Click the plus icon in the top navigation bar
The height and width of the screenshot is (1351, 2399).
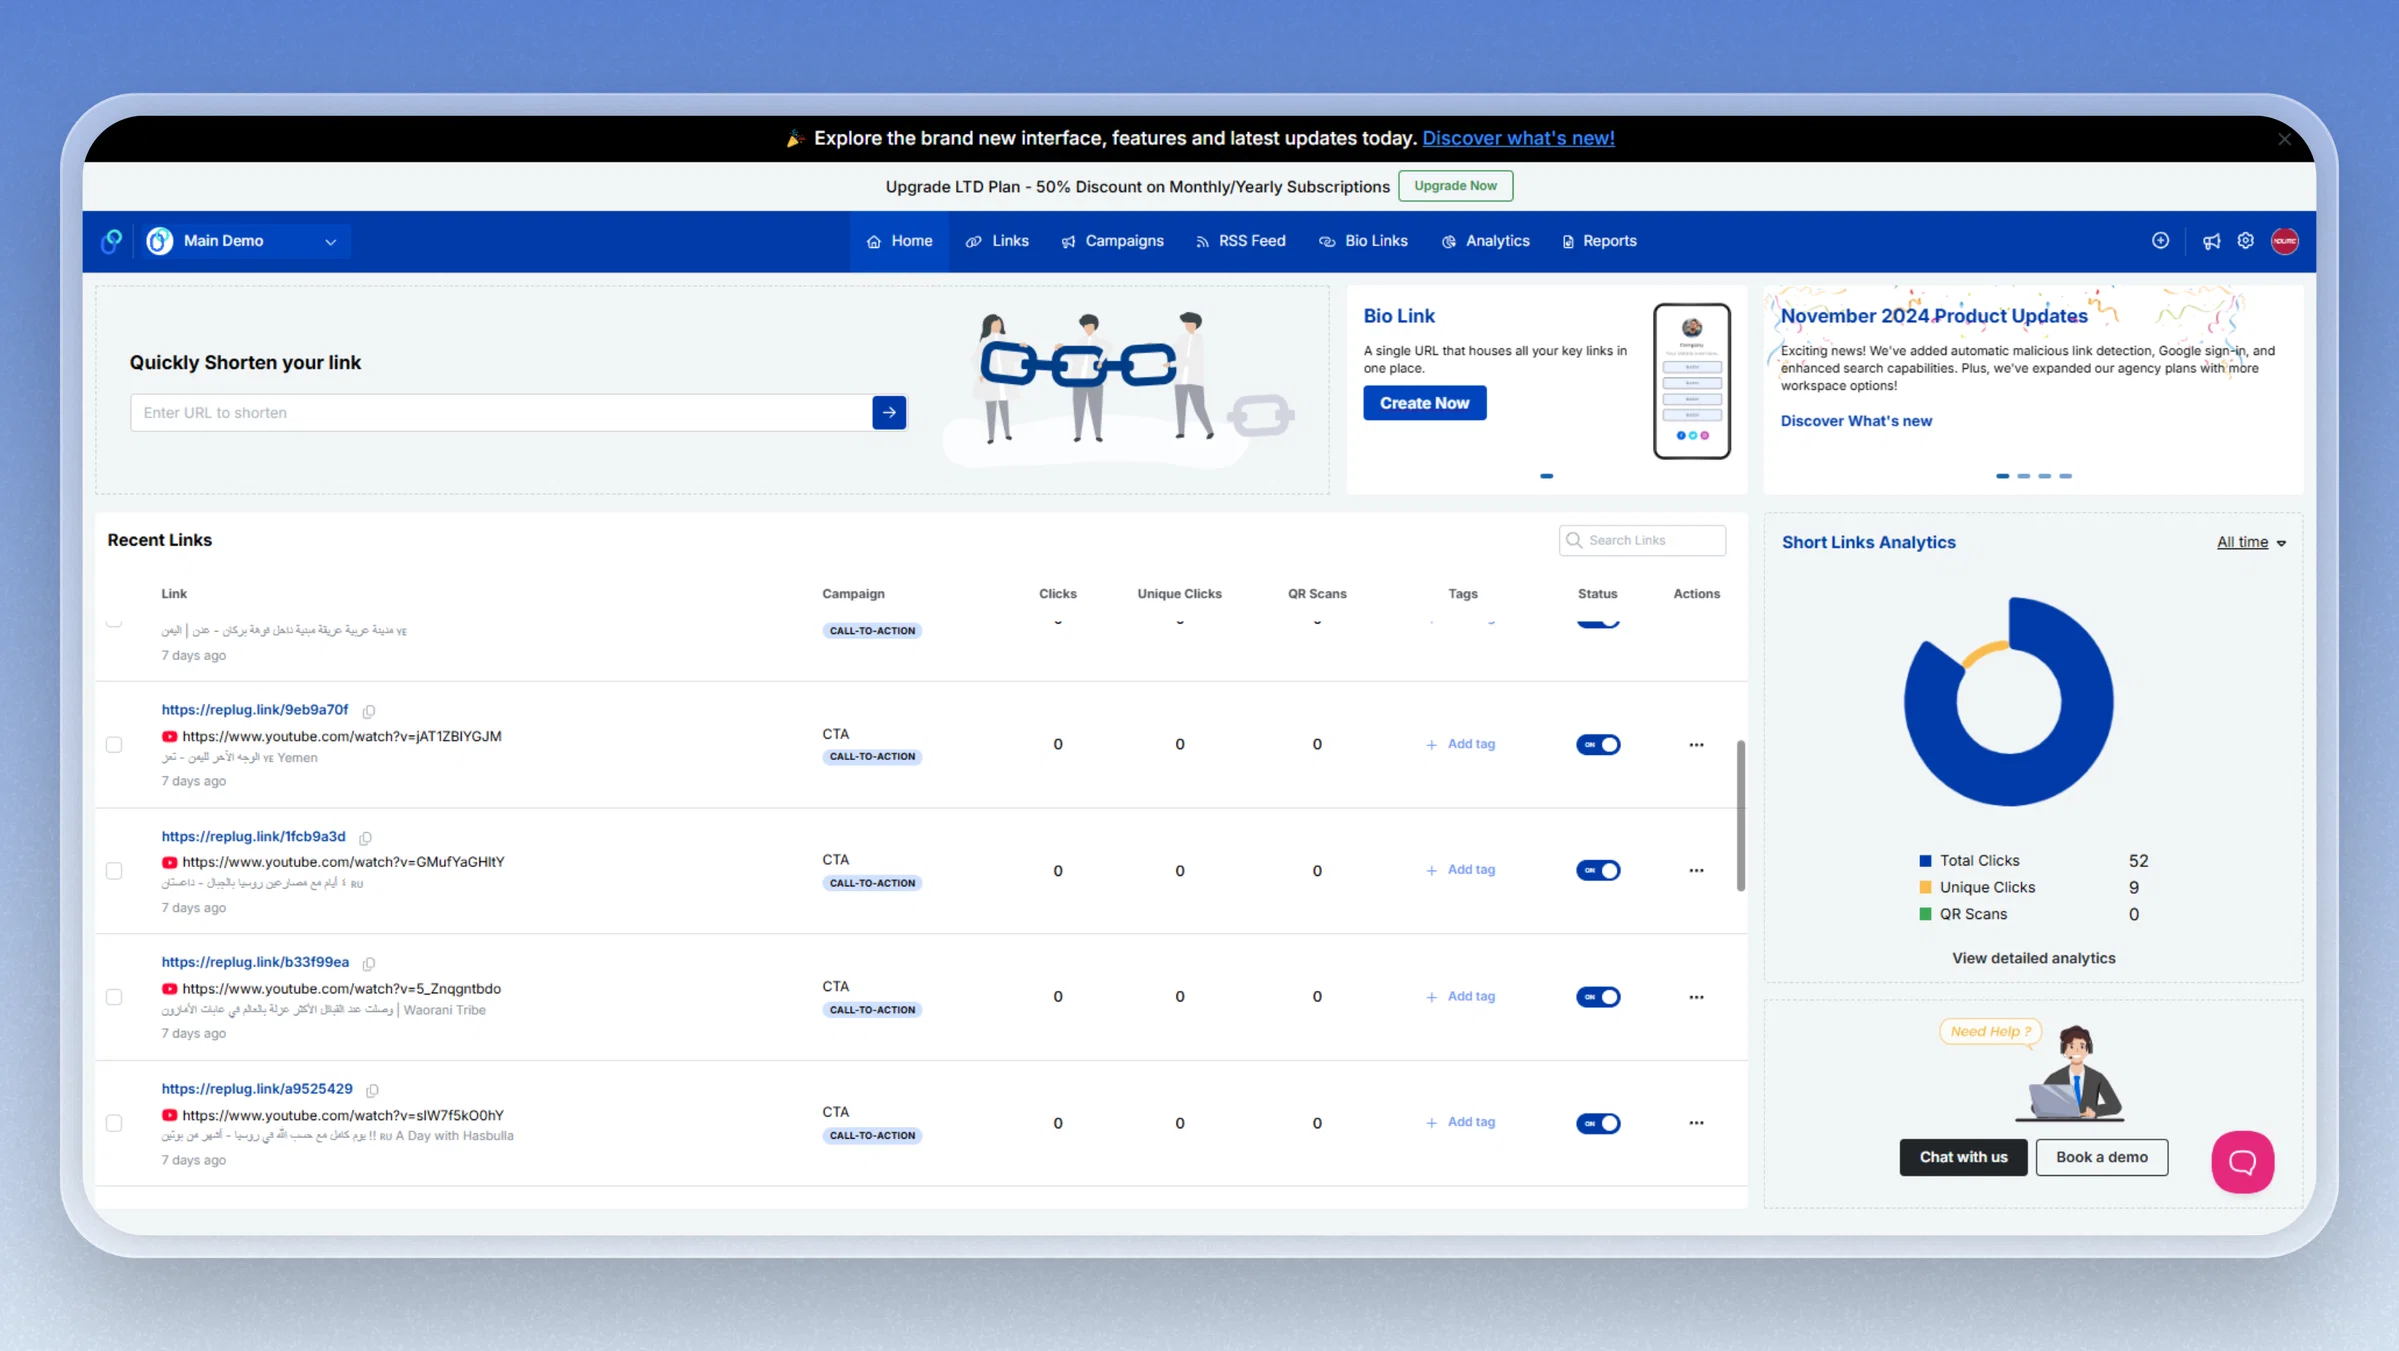click(2160, 241)
